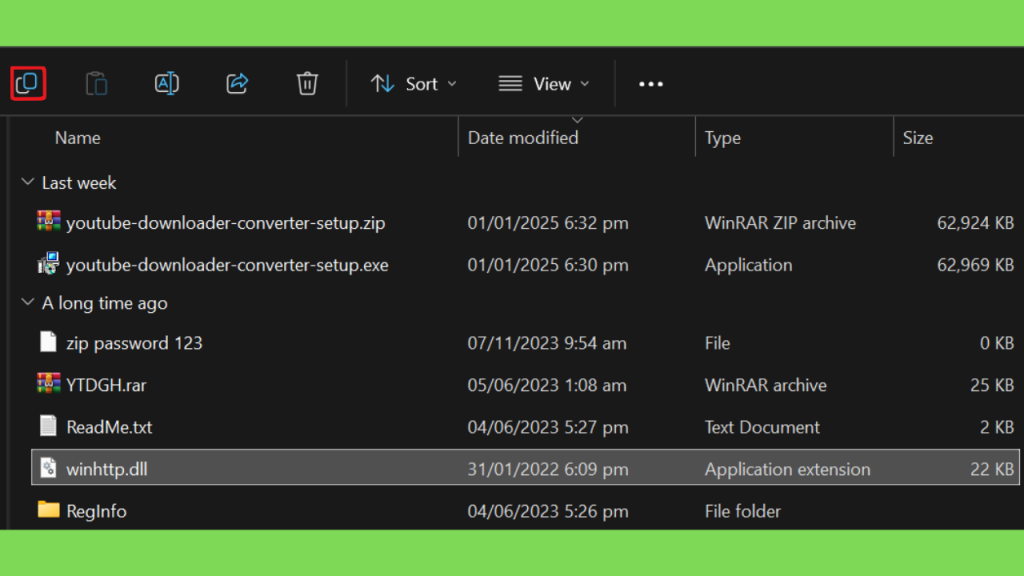Screen dimensions: 1024x576
Task: Click the youtube-downloader-converter-setup.exe installer icon
Action: [48, 264]
